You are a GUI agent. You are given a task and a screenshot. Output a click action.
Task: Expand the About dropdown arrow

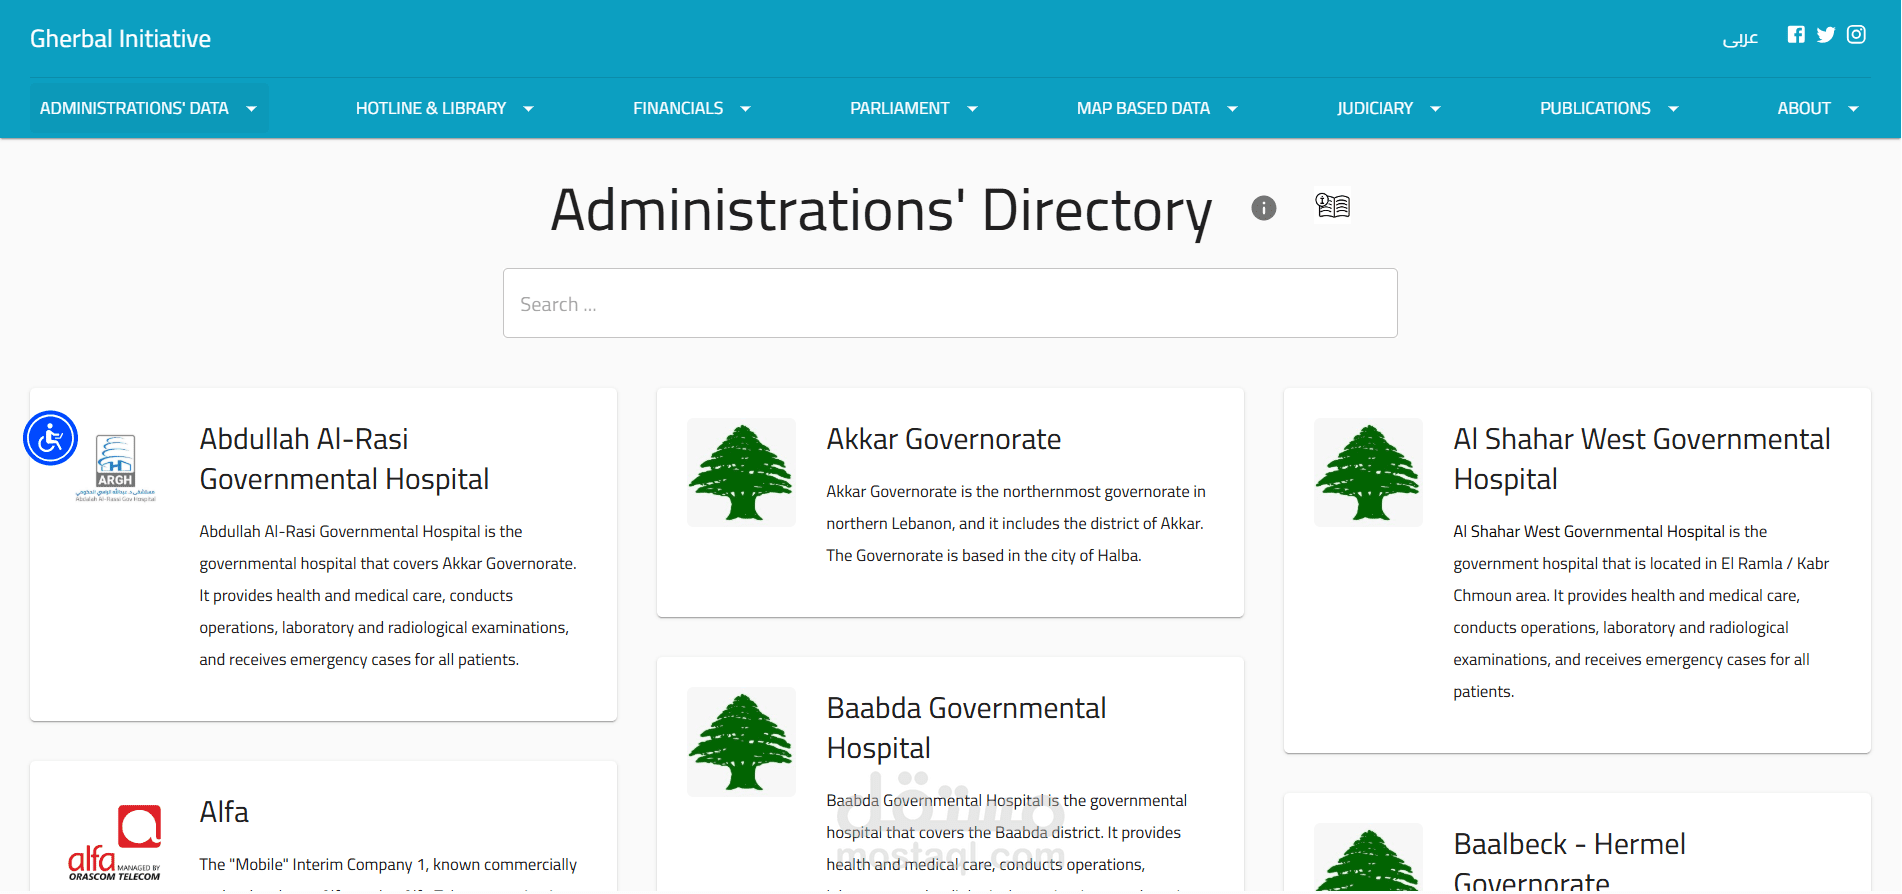pyautogui.click(x=1853, y=109)
